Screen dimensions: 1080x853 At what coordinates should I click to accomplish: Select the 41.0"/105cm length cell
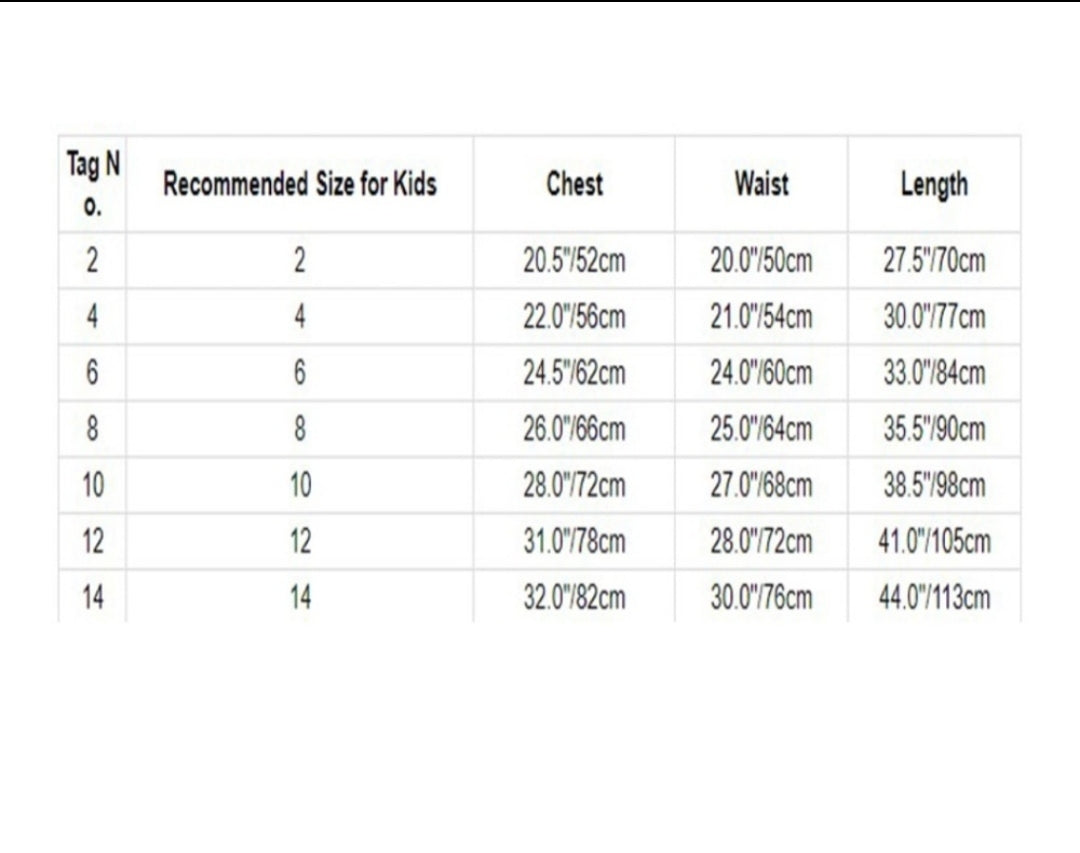coord(934,542)
